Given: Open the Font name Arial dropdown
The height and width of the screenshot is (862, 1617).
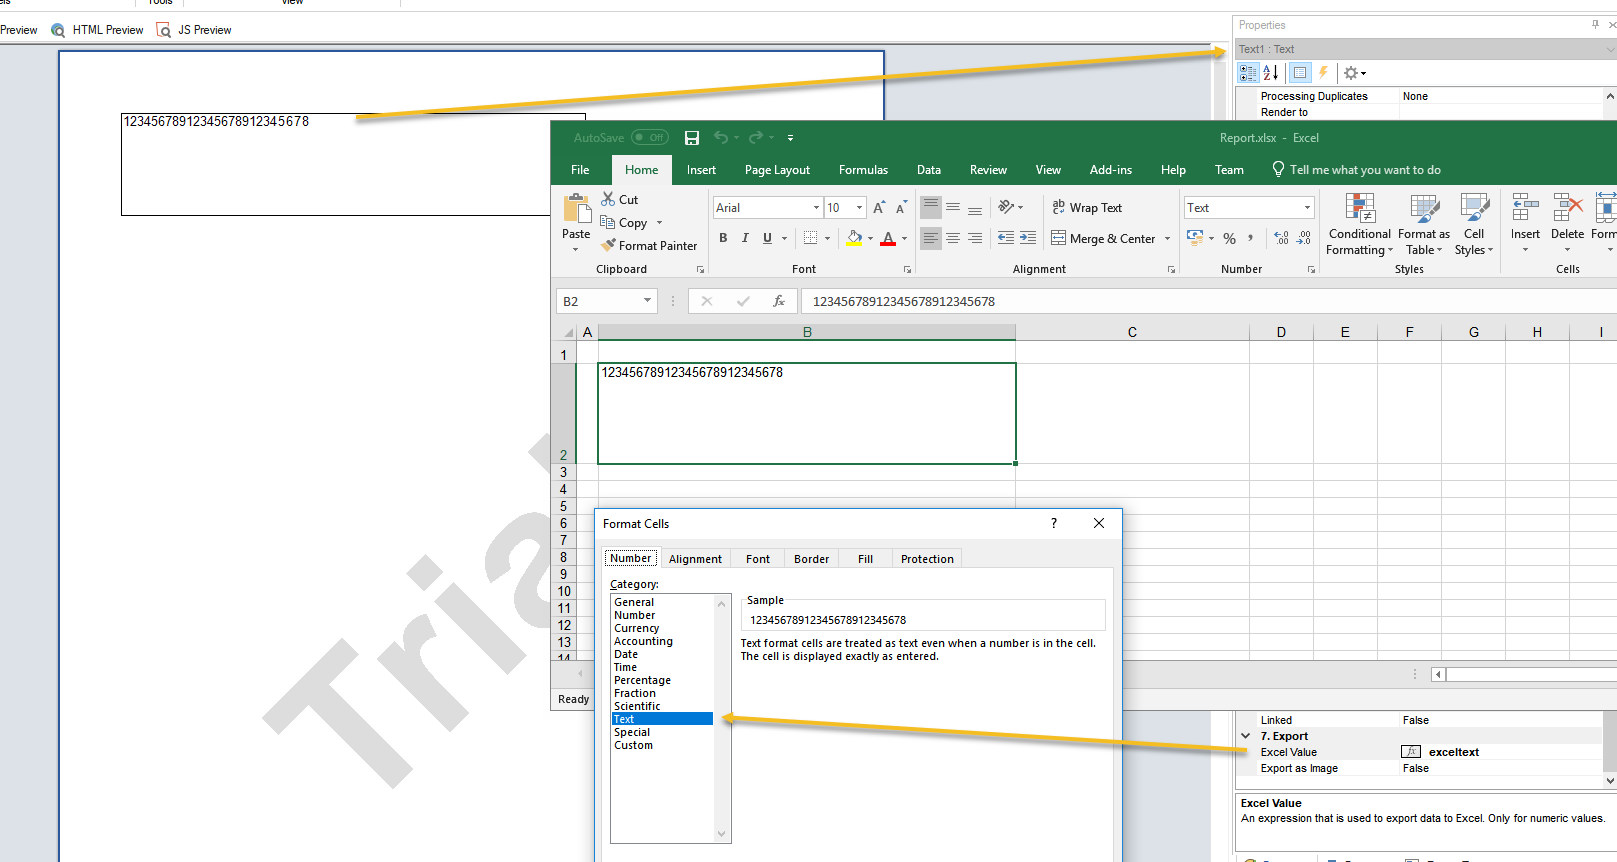Looking at the screenshot, I should (816, 208).
